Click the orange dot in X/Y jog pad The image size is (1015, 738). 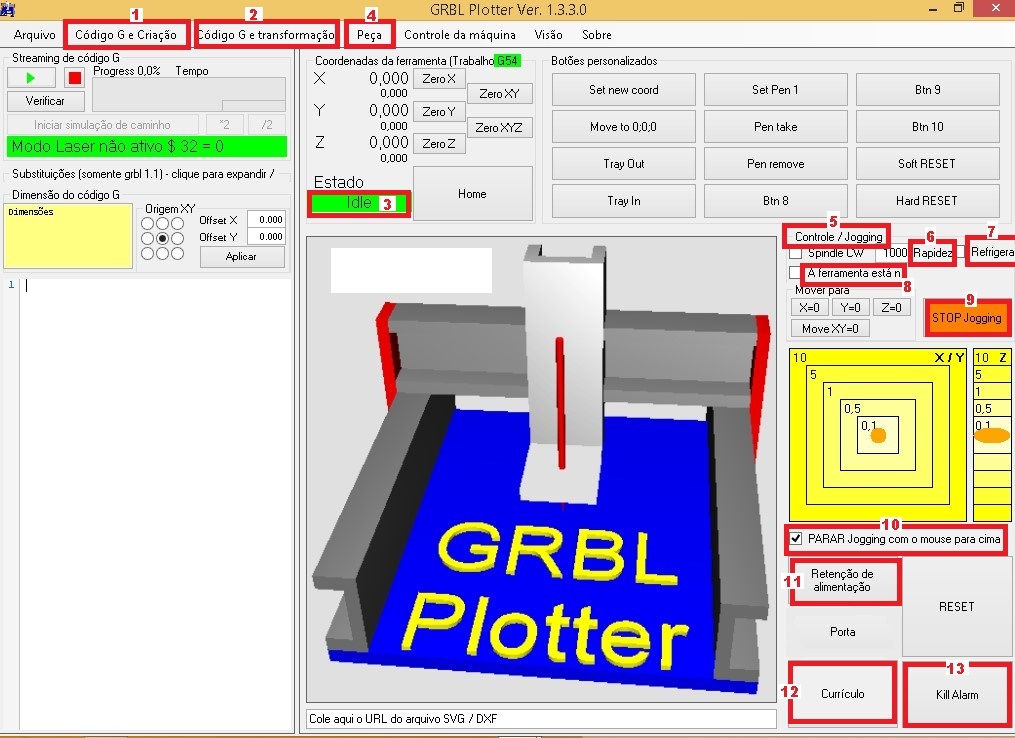pyautogui.click(x=878, y=436)
